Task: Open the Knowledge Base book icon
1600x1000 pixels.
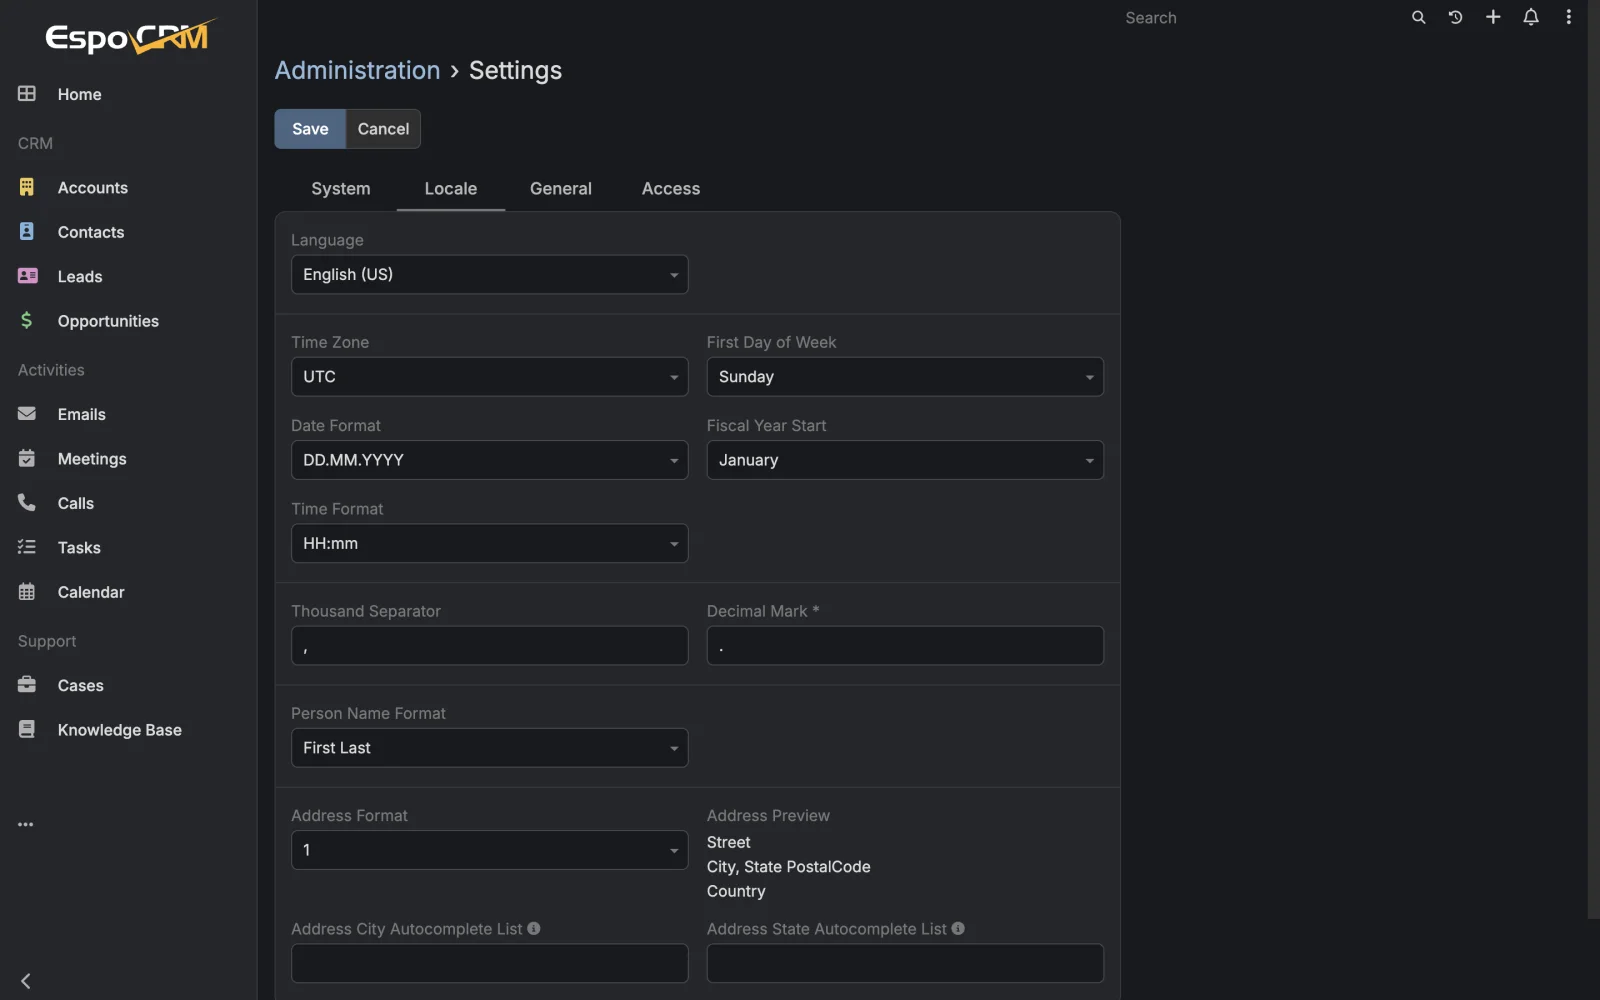Action: click(27, 729)
